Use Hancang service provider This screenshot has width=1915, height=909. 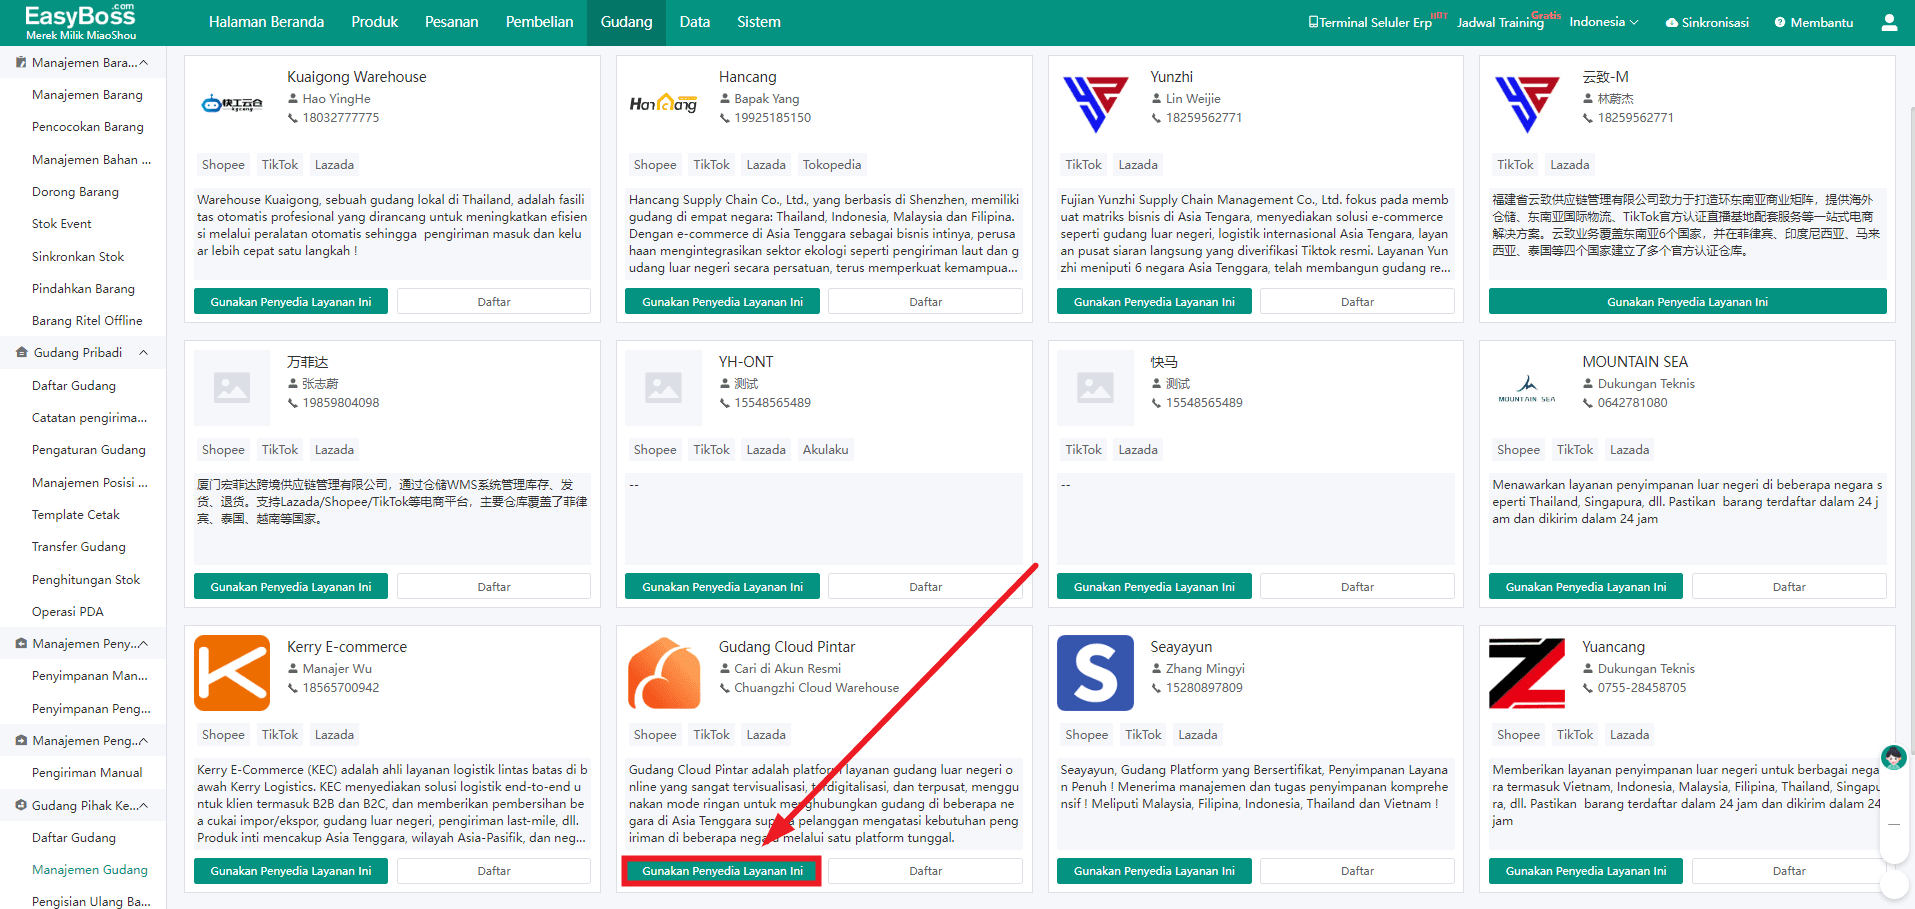click(722, 301)
